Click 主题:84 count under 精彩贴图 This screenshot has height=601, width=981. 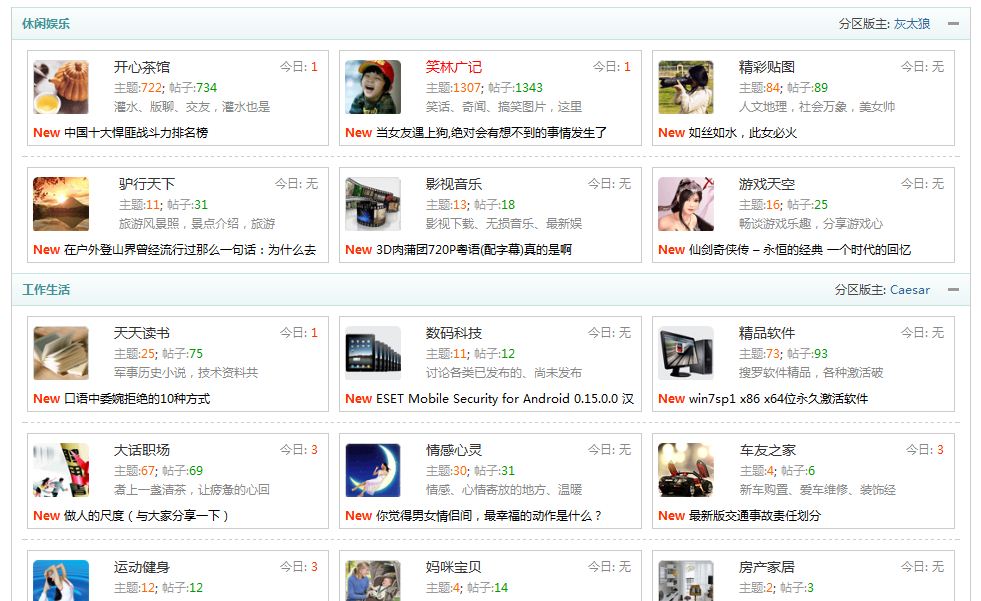pos(760,88)
